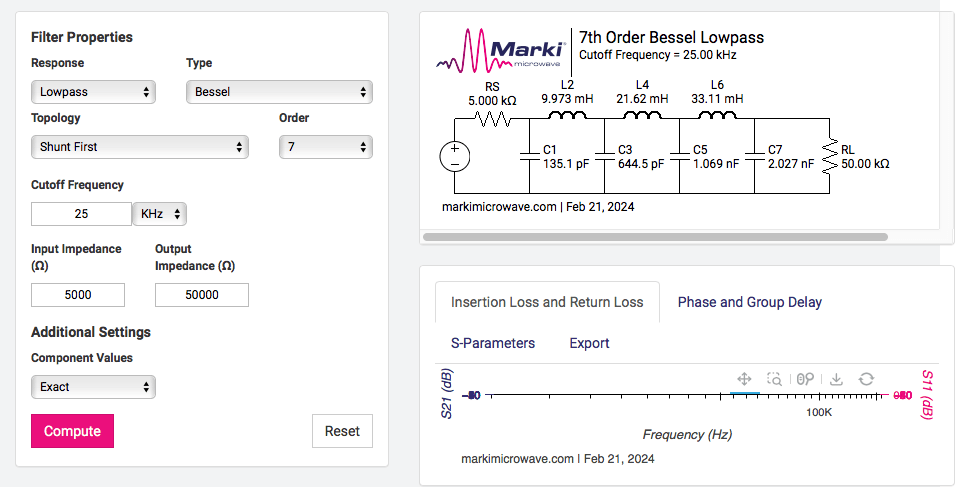Select the Box Zoom plot tool

774,379
